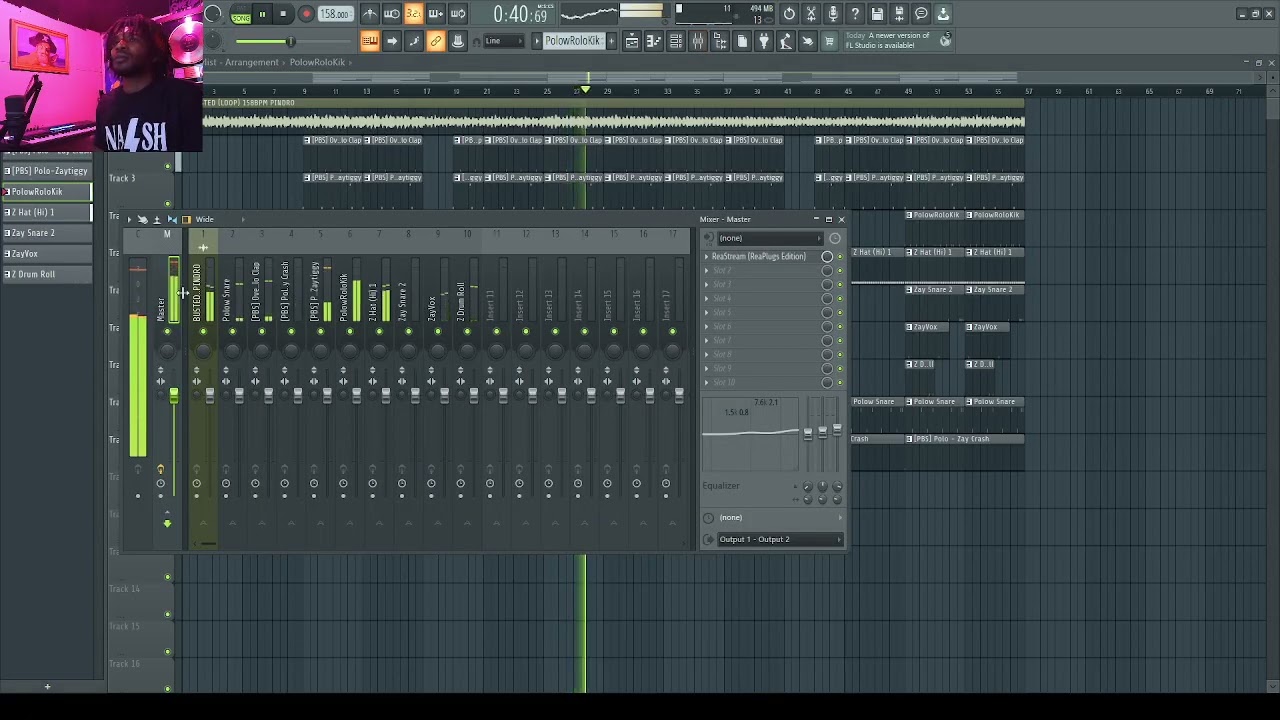The width and height of the screenshot is (1280, 720).
Task: Click the 158.000 tempo display
Action: click(x=335, y=14)
